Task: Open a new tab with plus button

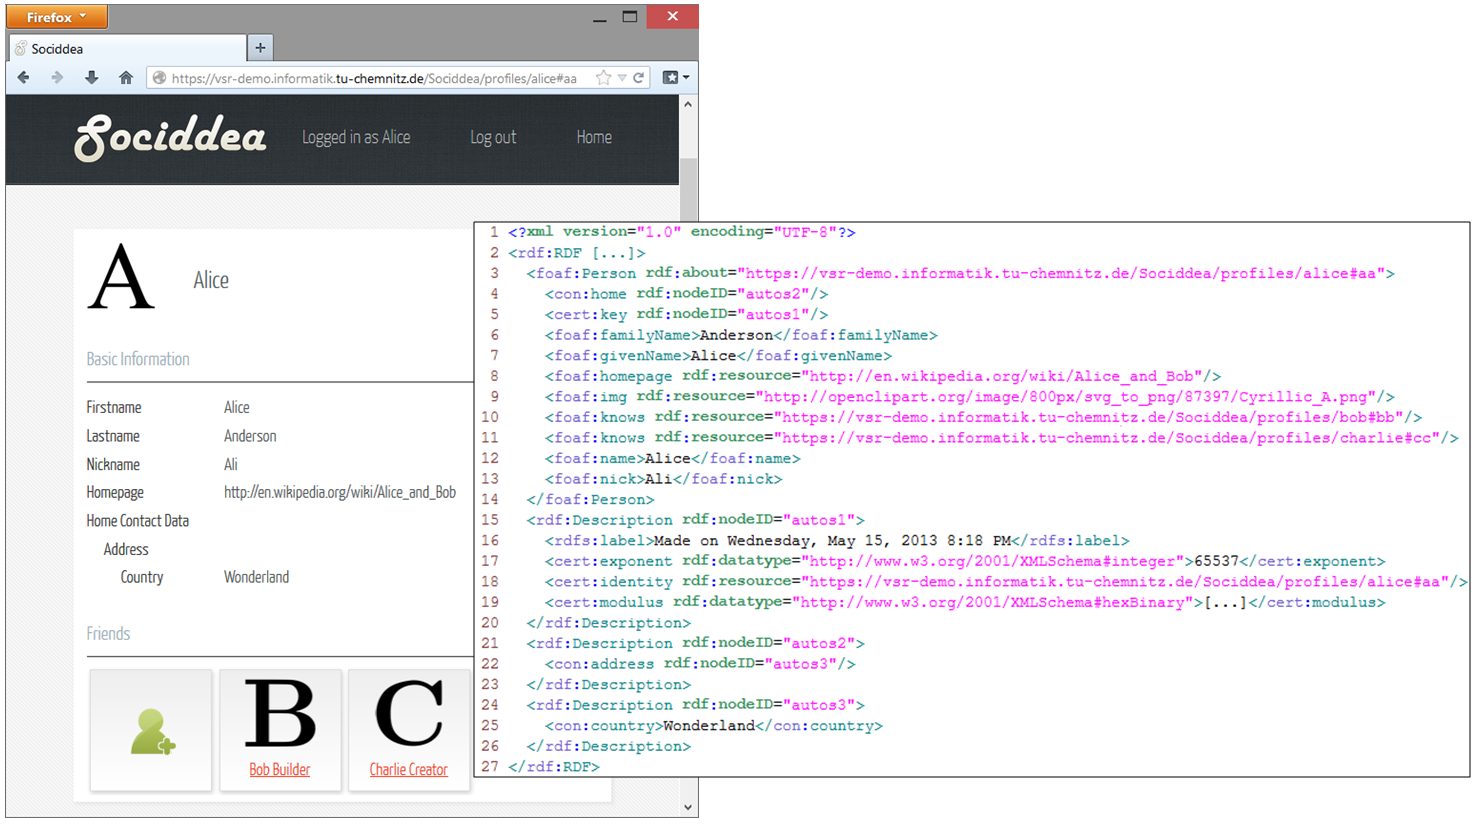Action: point(260,47)
